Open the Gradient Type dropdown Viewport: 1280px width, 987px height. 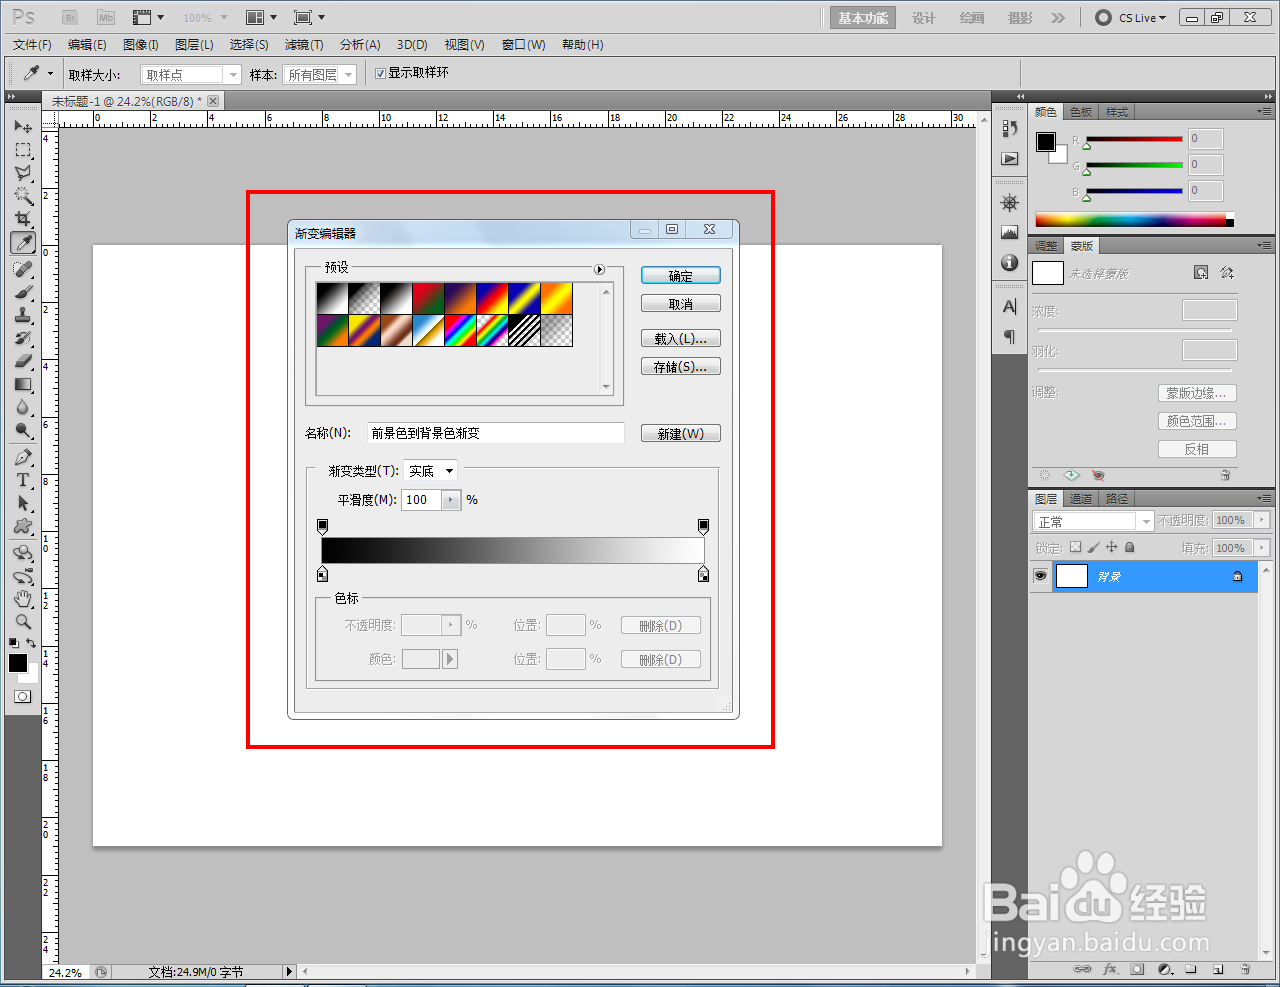(430, 470)
